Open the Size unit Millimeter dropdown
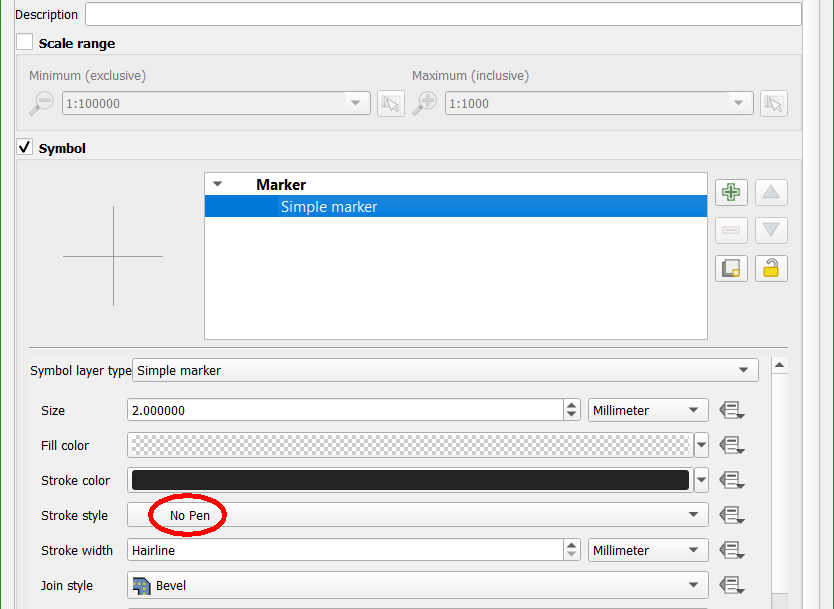Screen dimensions: 834x609 point(648,410)
